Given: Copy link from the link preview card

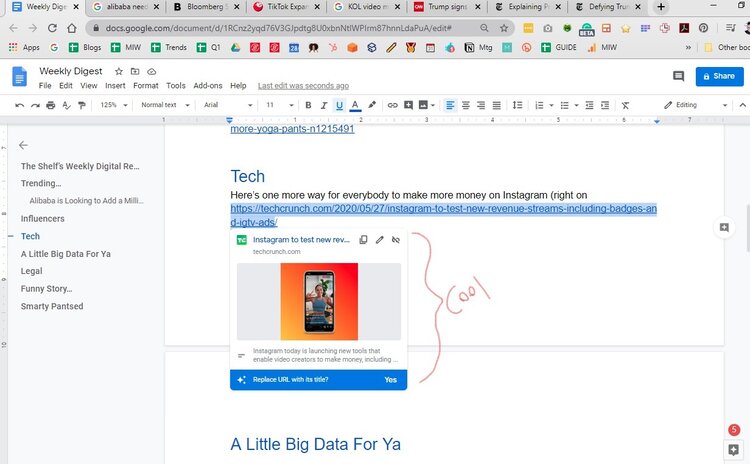Looking at the screenshot, I should tap(364, 240).
